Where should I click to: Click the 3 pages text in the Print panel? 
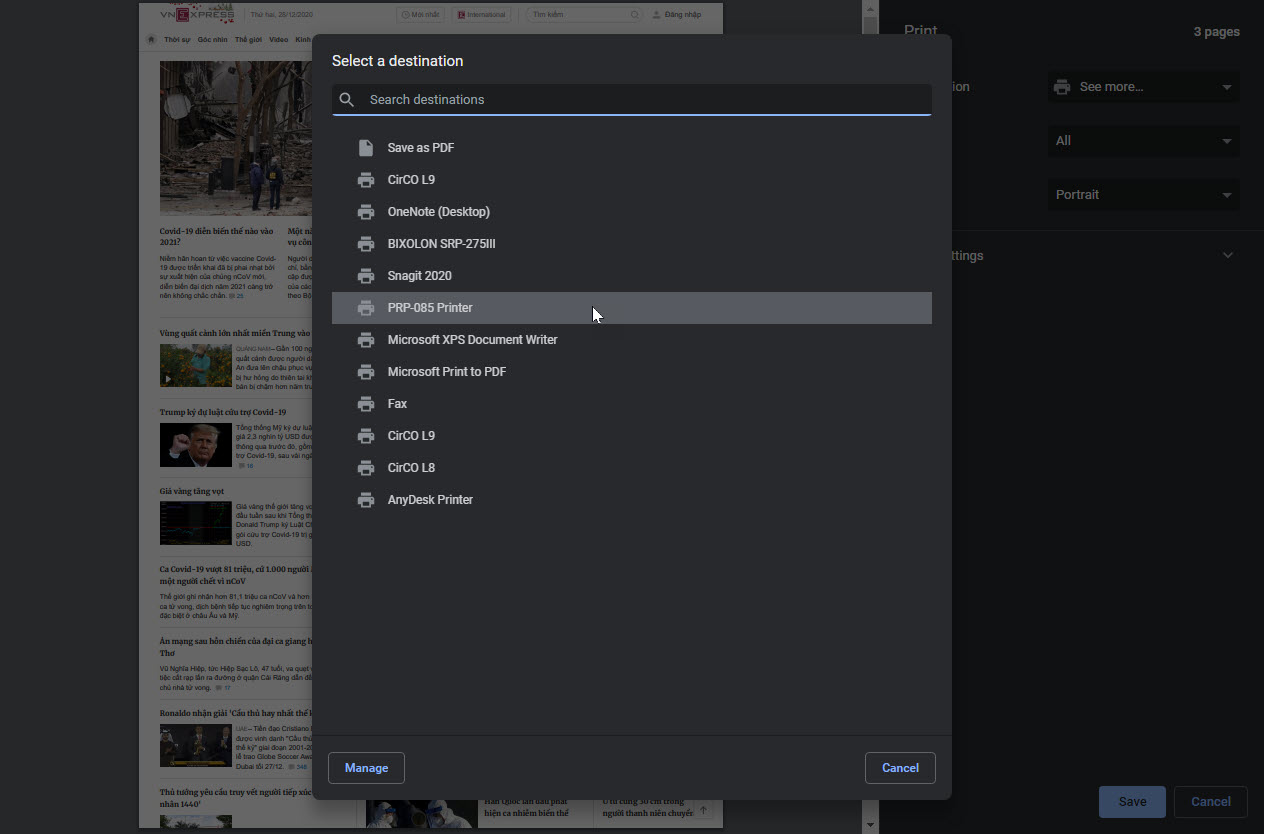tap(1216, 32)
